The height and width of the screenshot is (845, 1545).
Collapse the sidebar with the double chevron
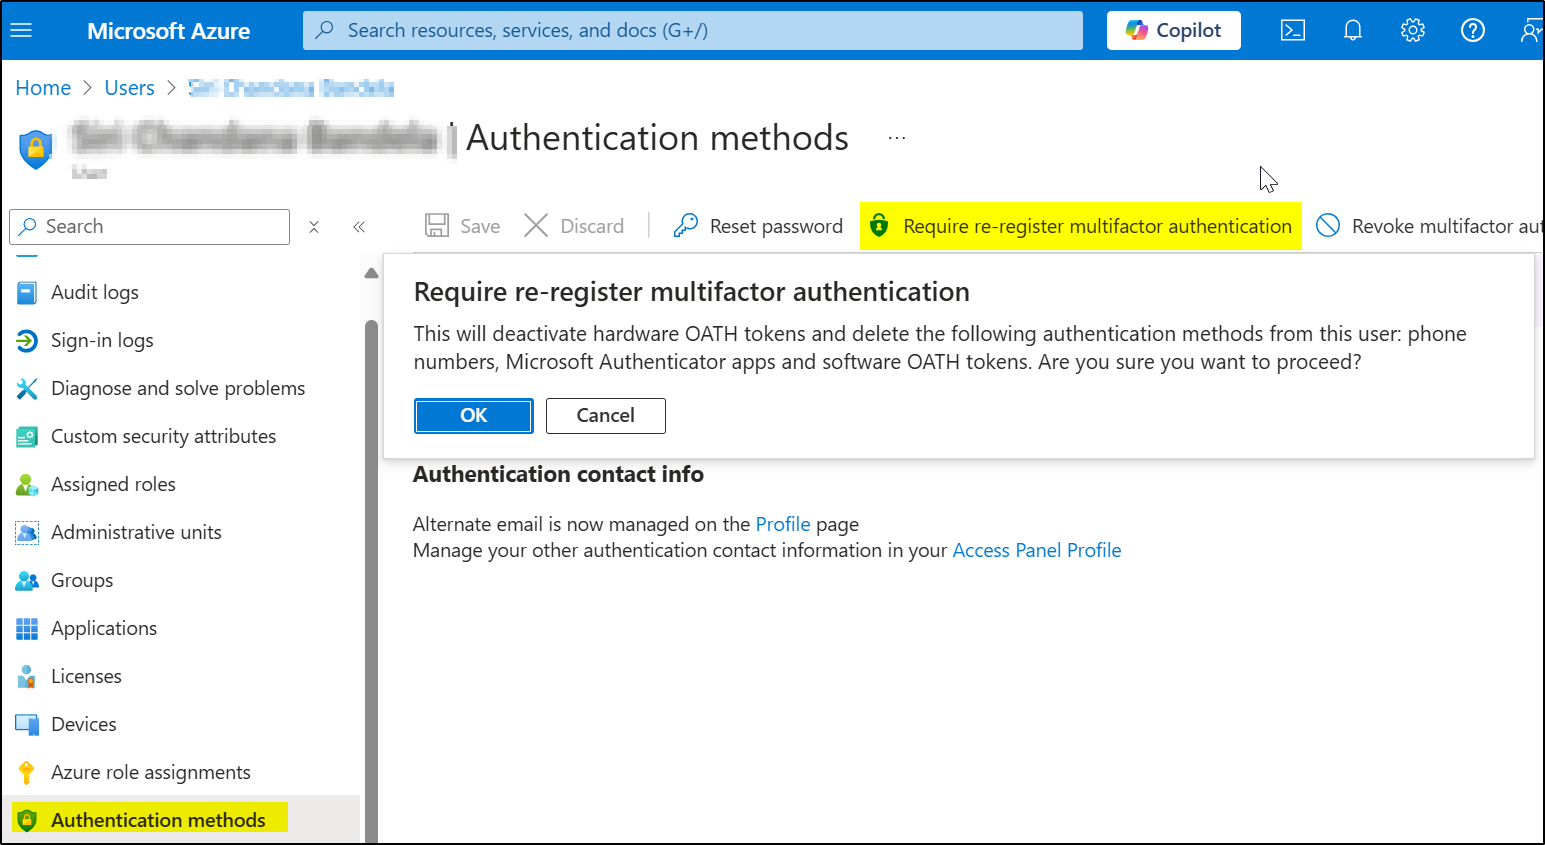click(x=360, y=226)
